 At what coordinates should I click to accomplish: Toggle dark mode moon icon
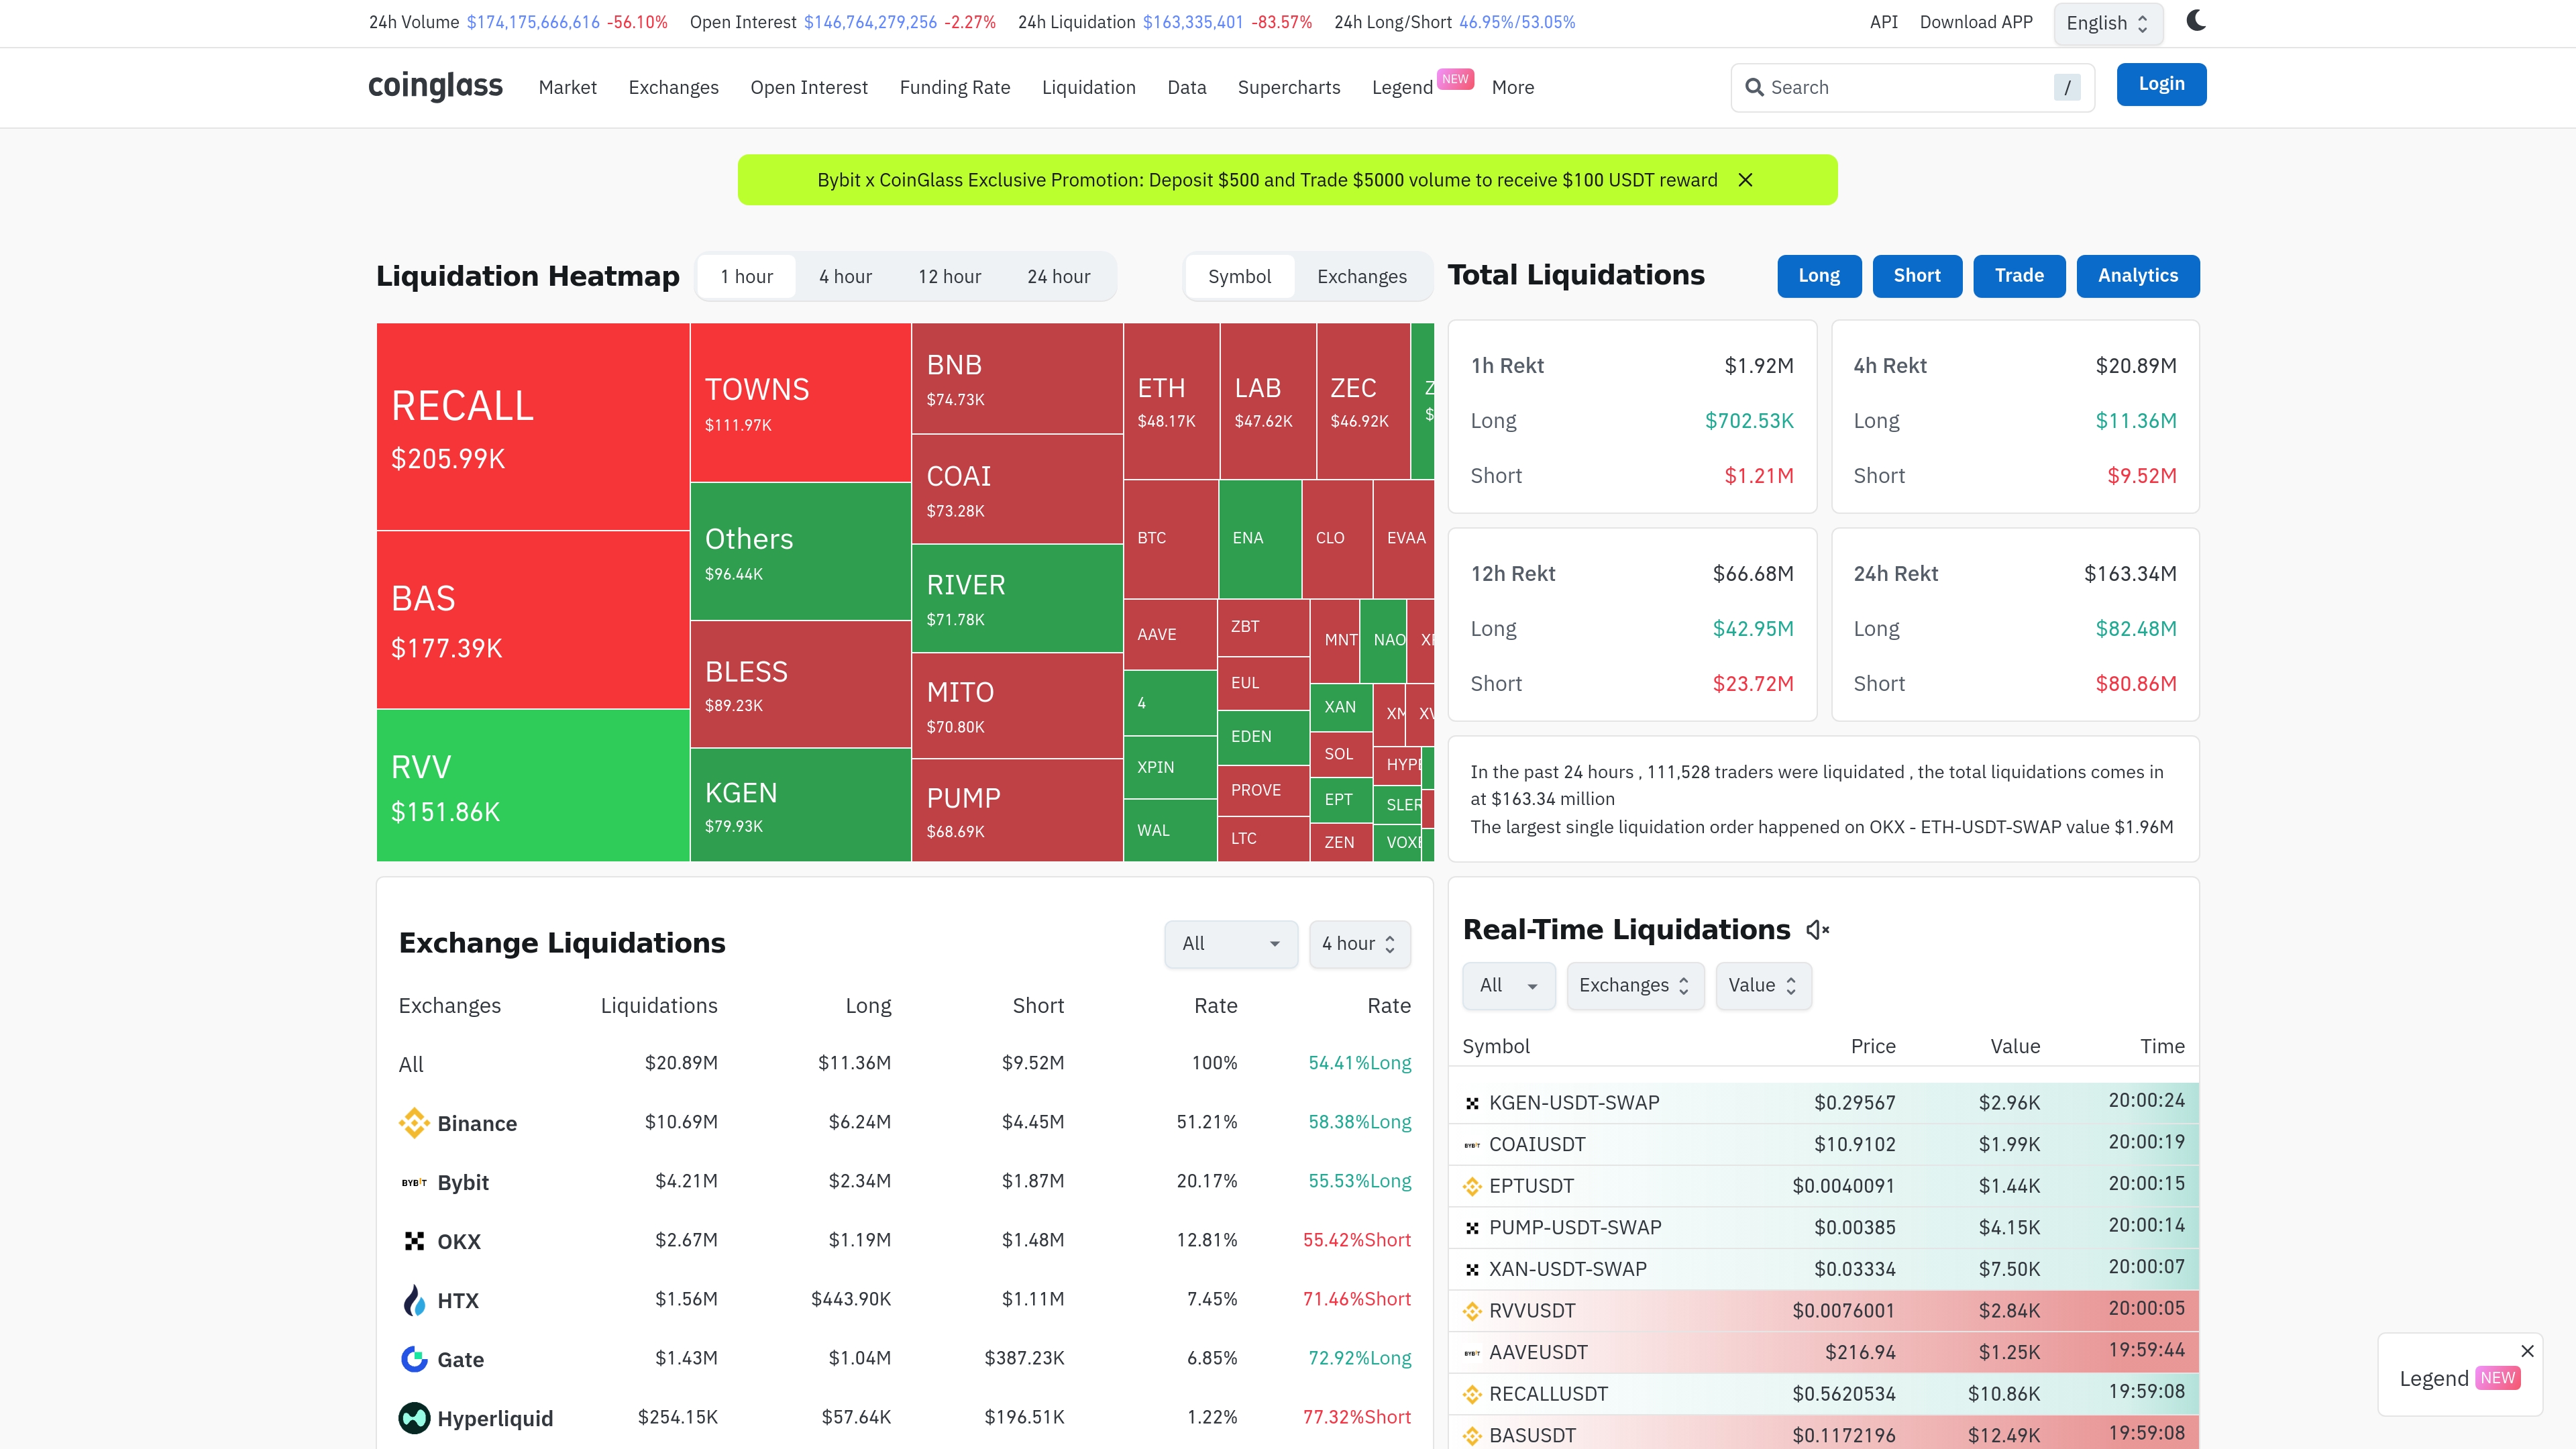(x=2196, y=21)
